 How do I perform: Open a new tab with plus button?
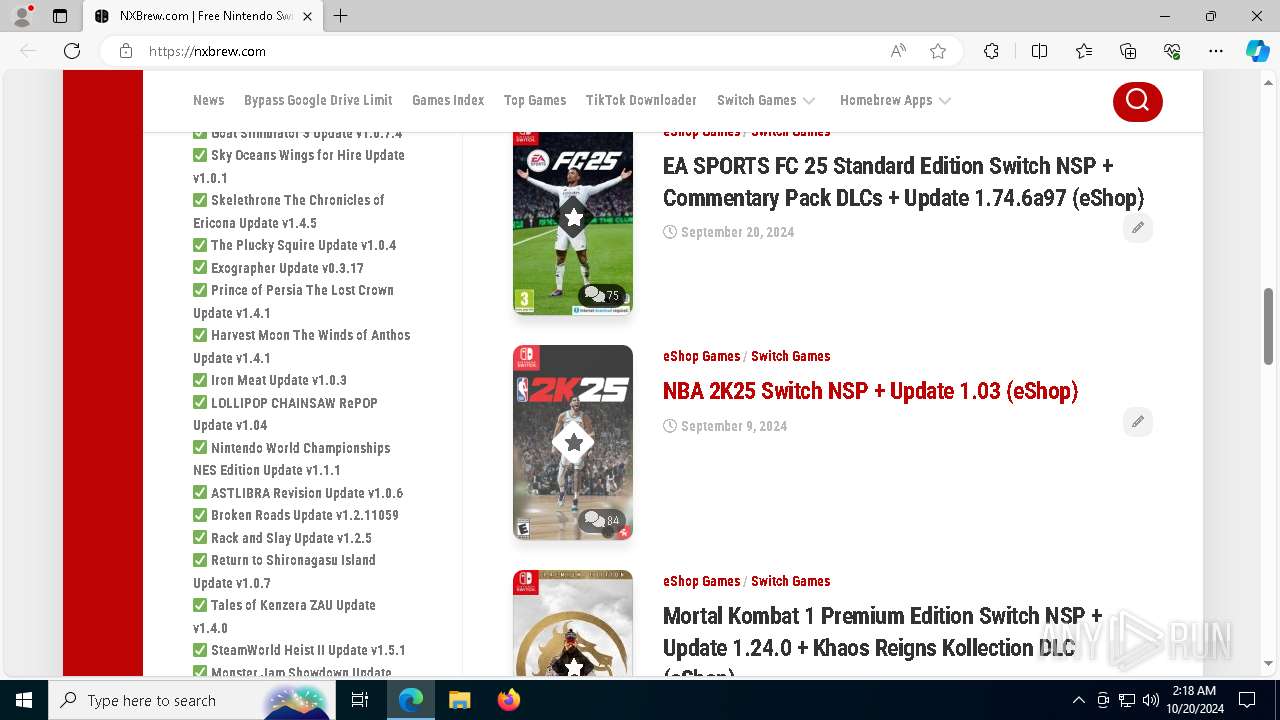coord(341,16)
